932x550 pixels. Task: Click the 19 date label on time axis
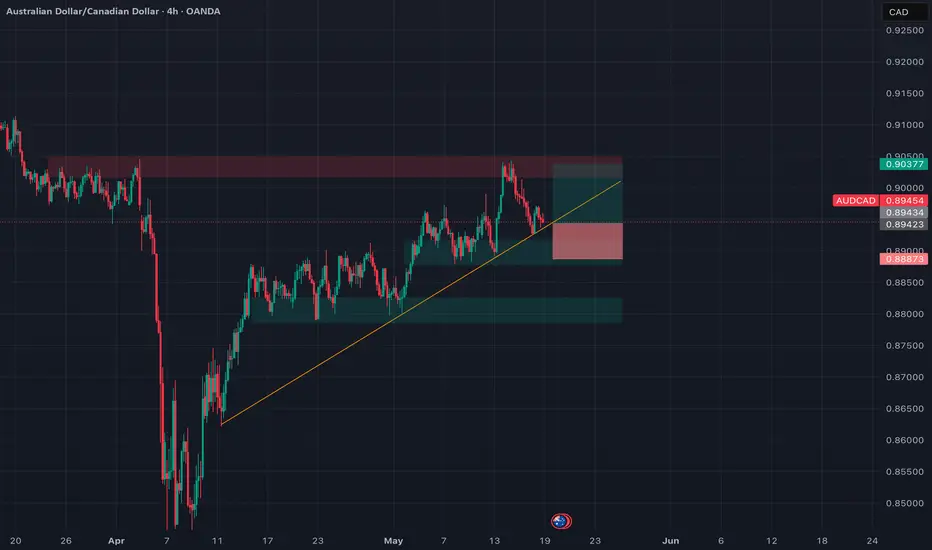click(545, 540)
